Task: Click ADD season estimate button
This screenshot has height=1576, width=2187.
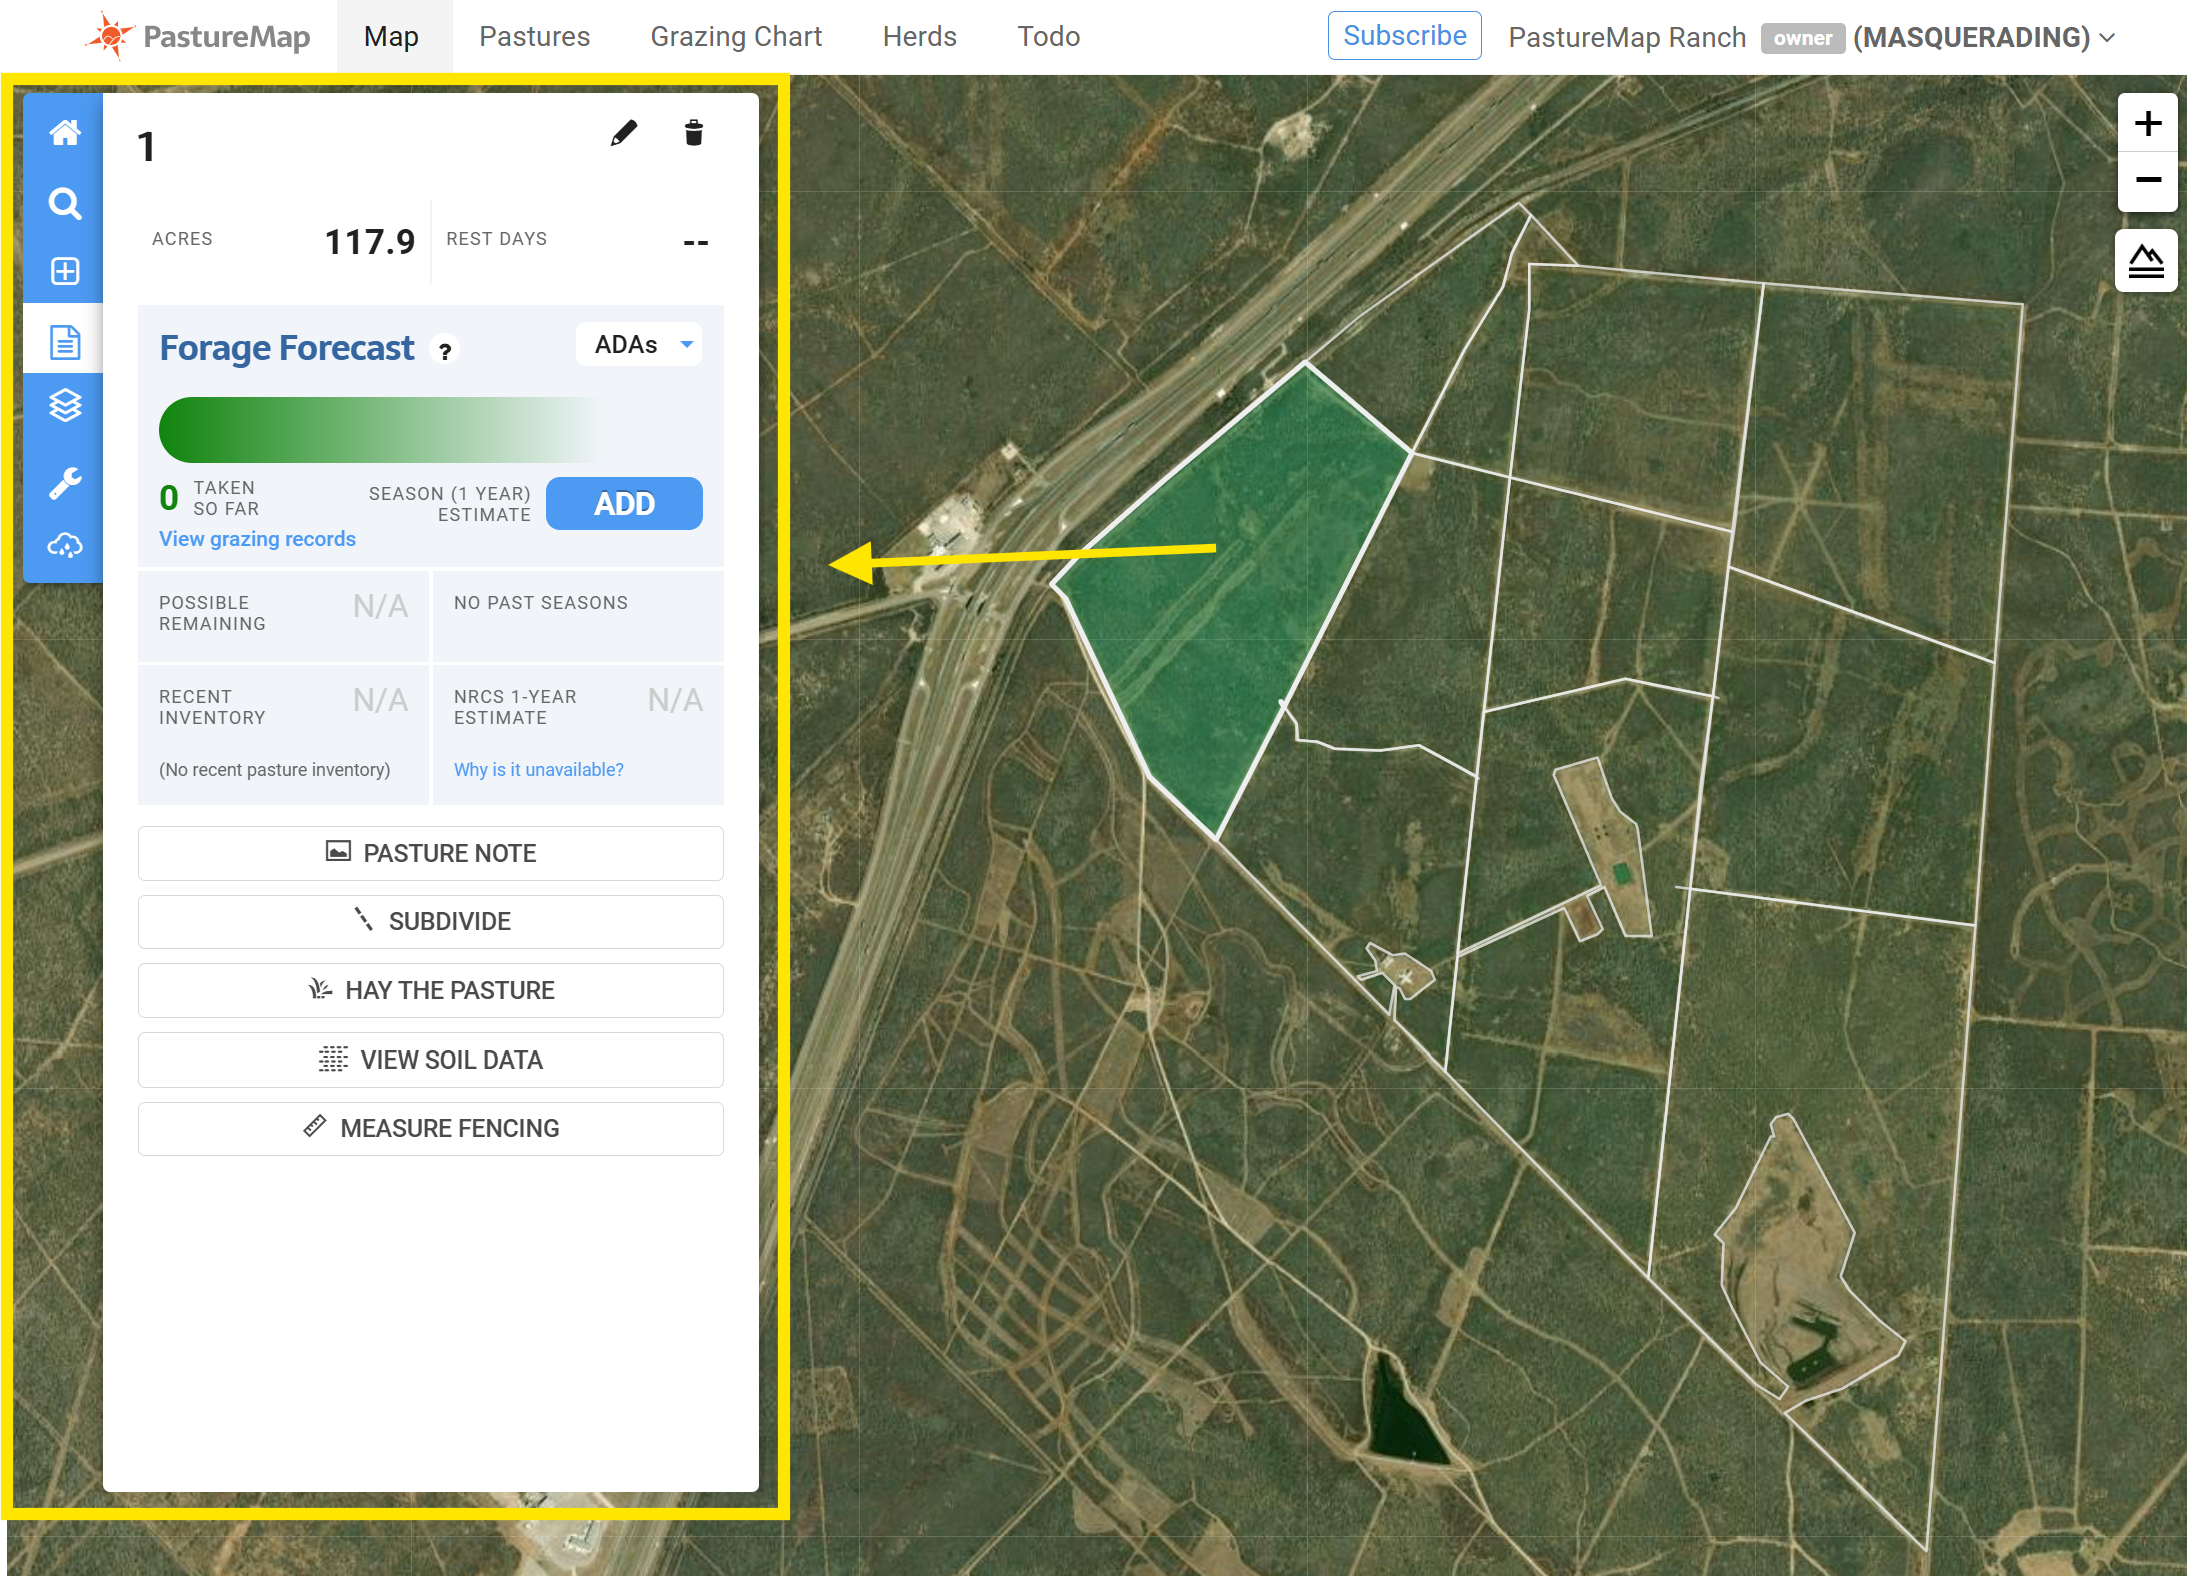Action: click(624, 503)
